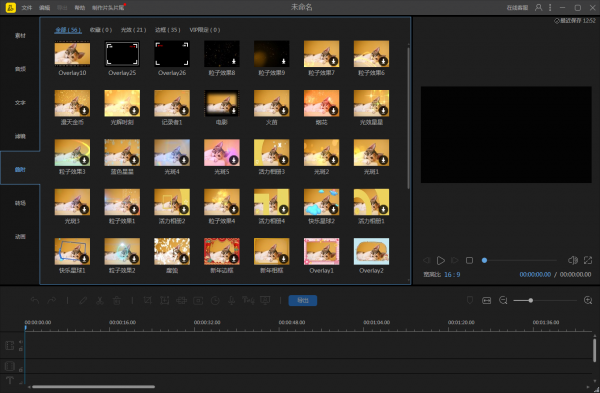The height and width of the screenshot is (393, 600).
Task: Download the 粒子效果7 overlay
Action: pyautogui.click(x=333, y=61)
